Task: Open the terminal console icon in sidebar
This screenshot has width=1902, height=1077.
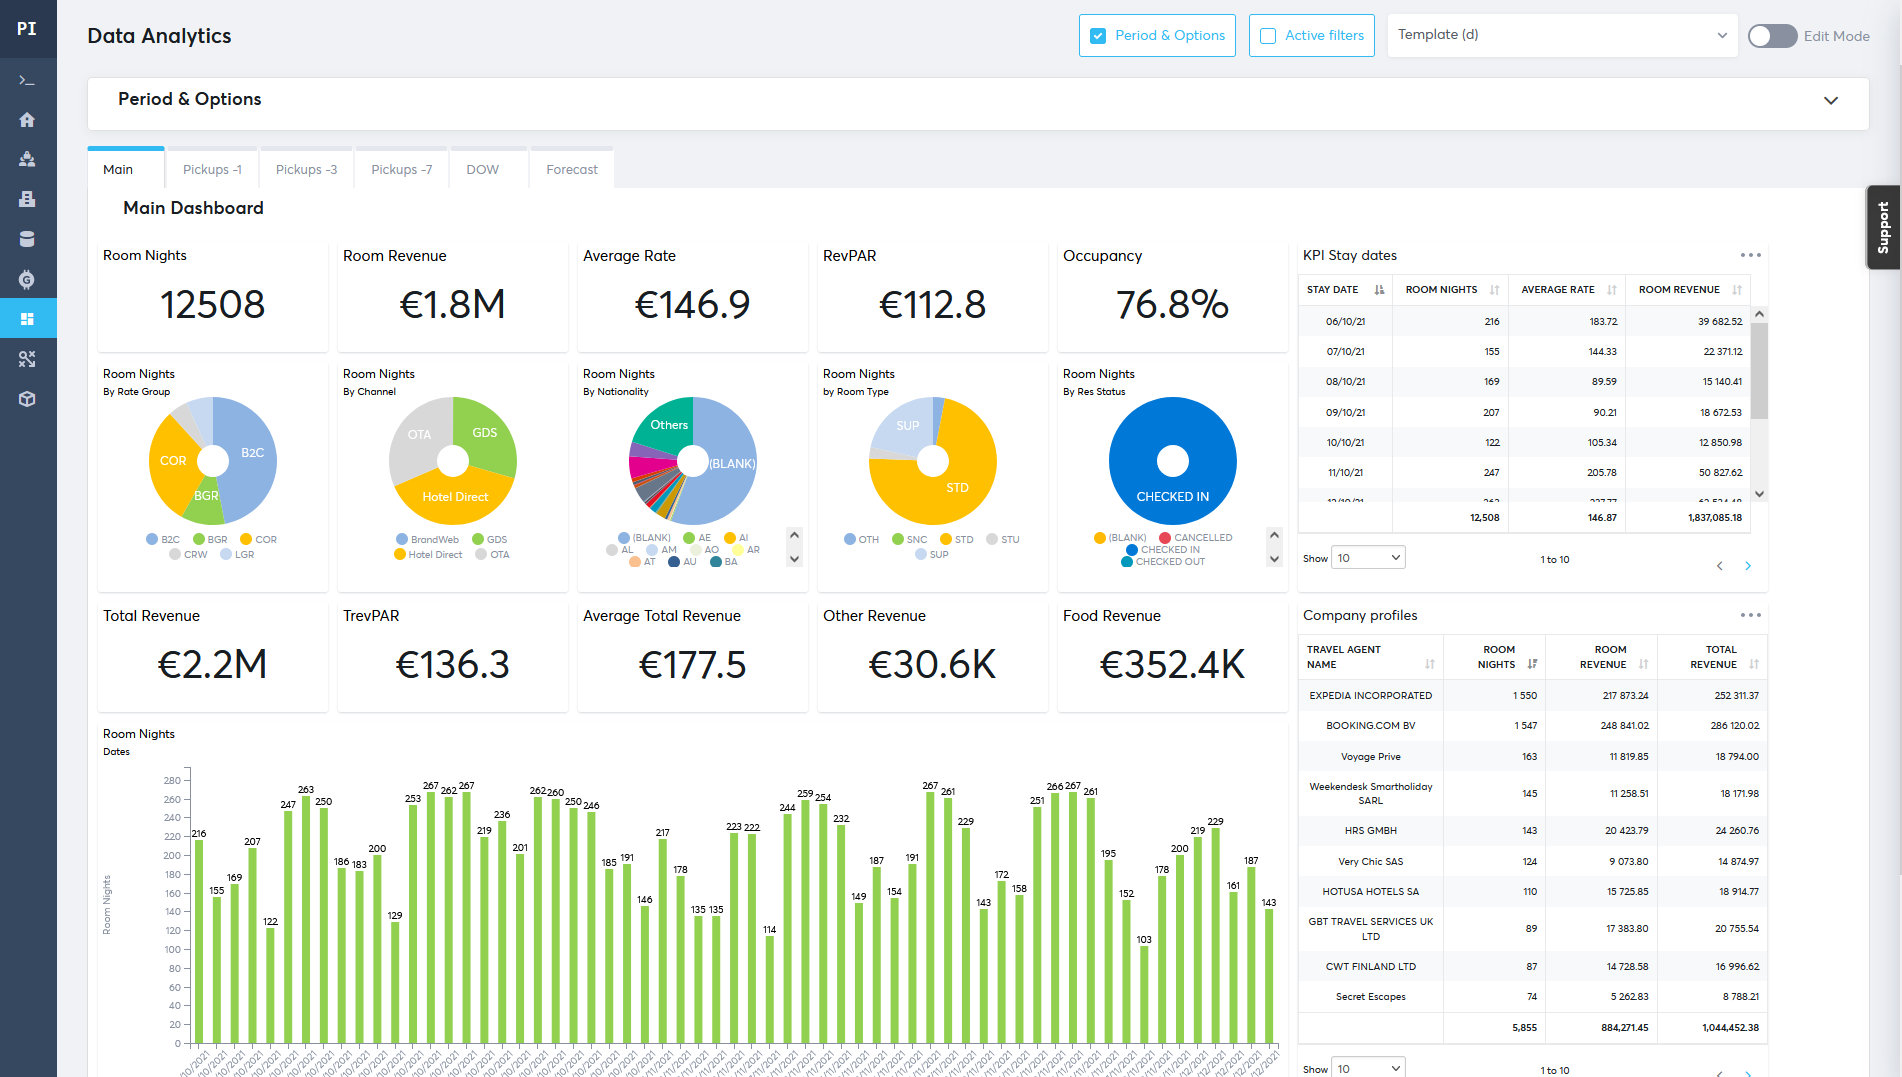Action: pyautogui.click(x=27, y=80)
